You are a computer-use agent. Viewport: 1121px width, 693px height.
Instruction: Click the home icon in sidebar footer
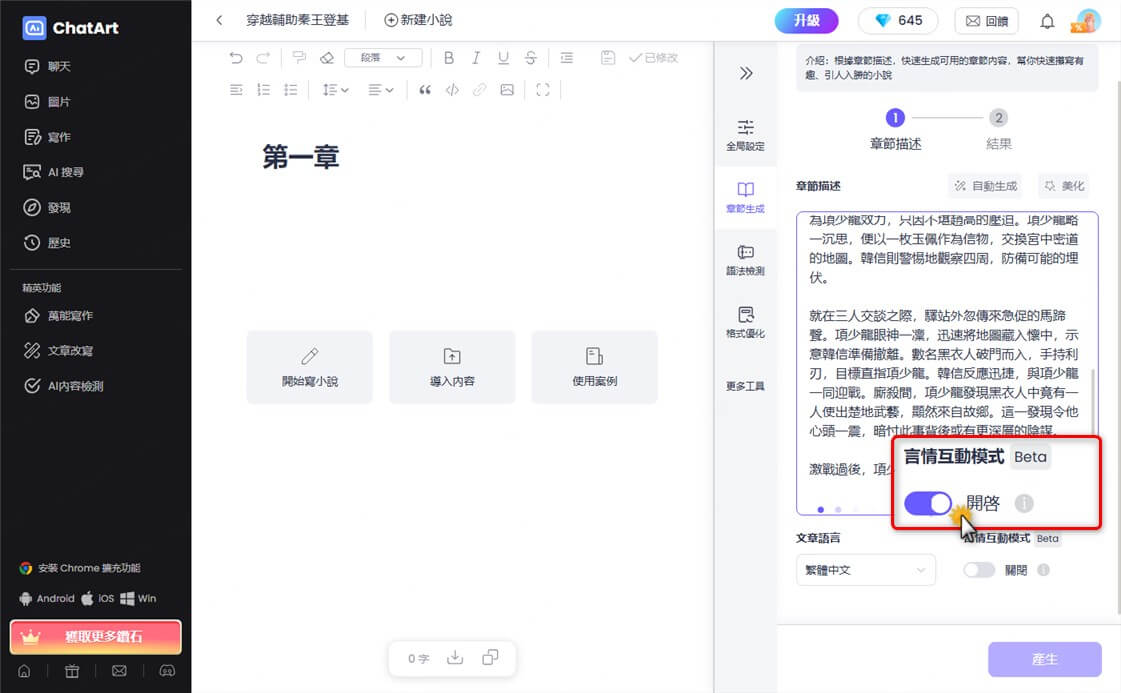point(24,671)
